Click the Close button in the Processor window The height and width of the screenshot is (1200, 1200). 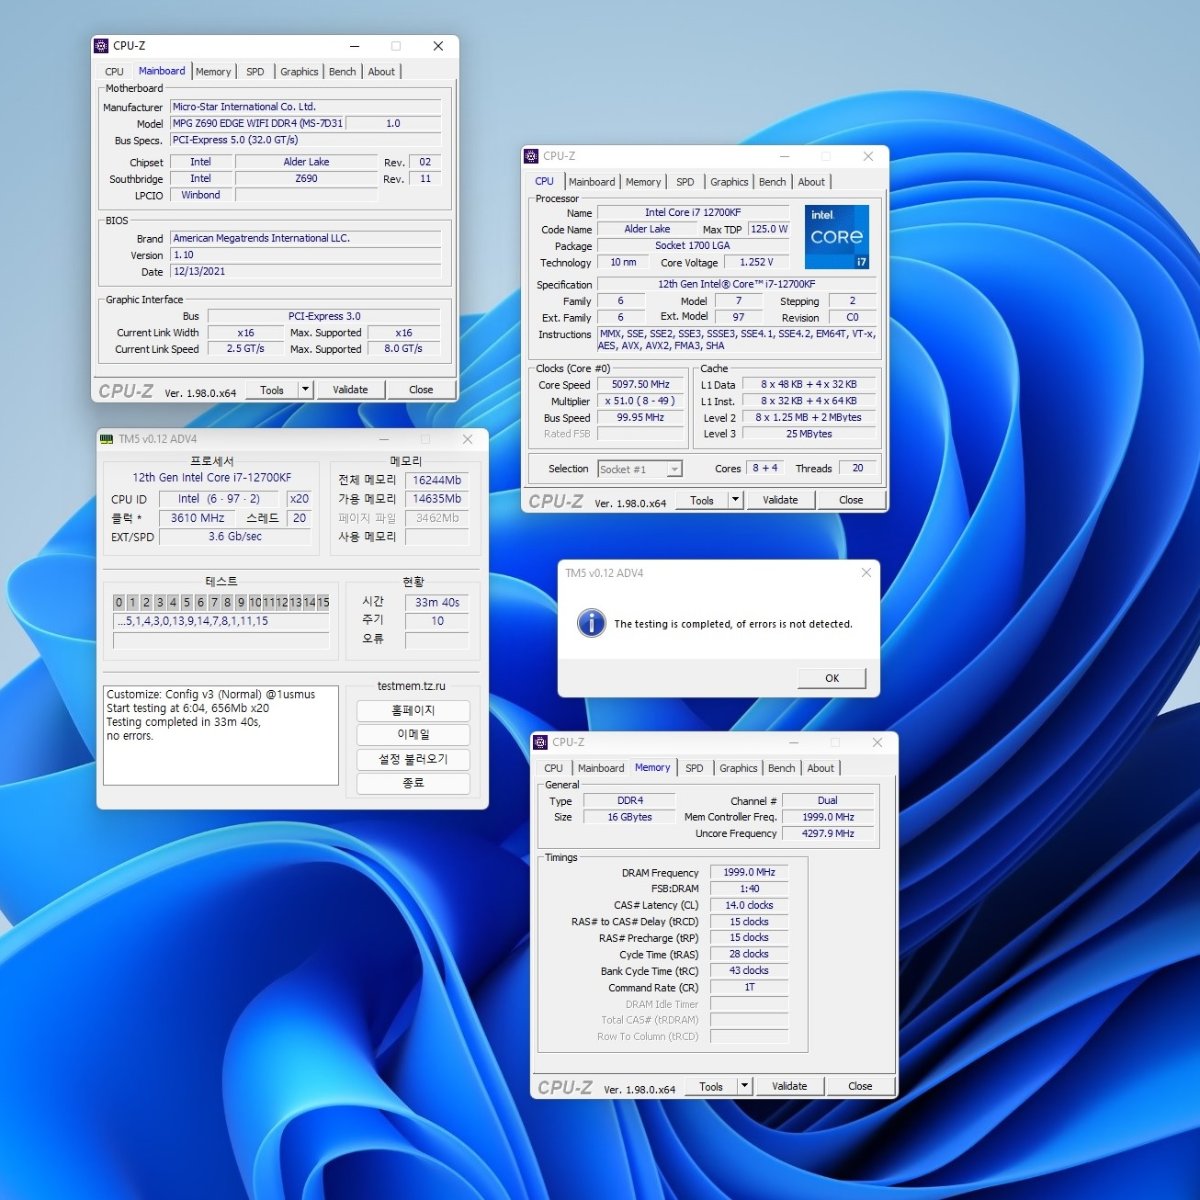851,500
